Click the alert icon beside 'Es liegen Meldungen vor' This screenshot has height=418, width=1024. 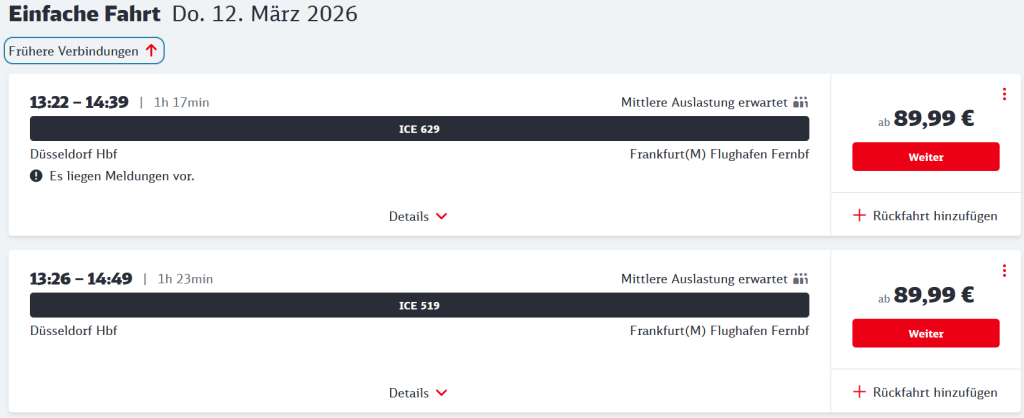36,176
